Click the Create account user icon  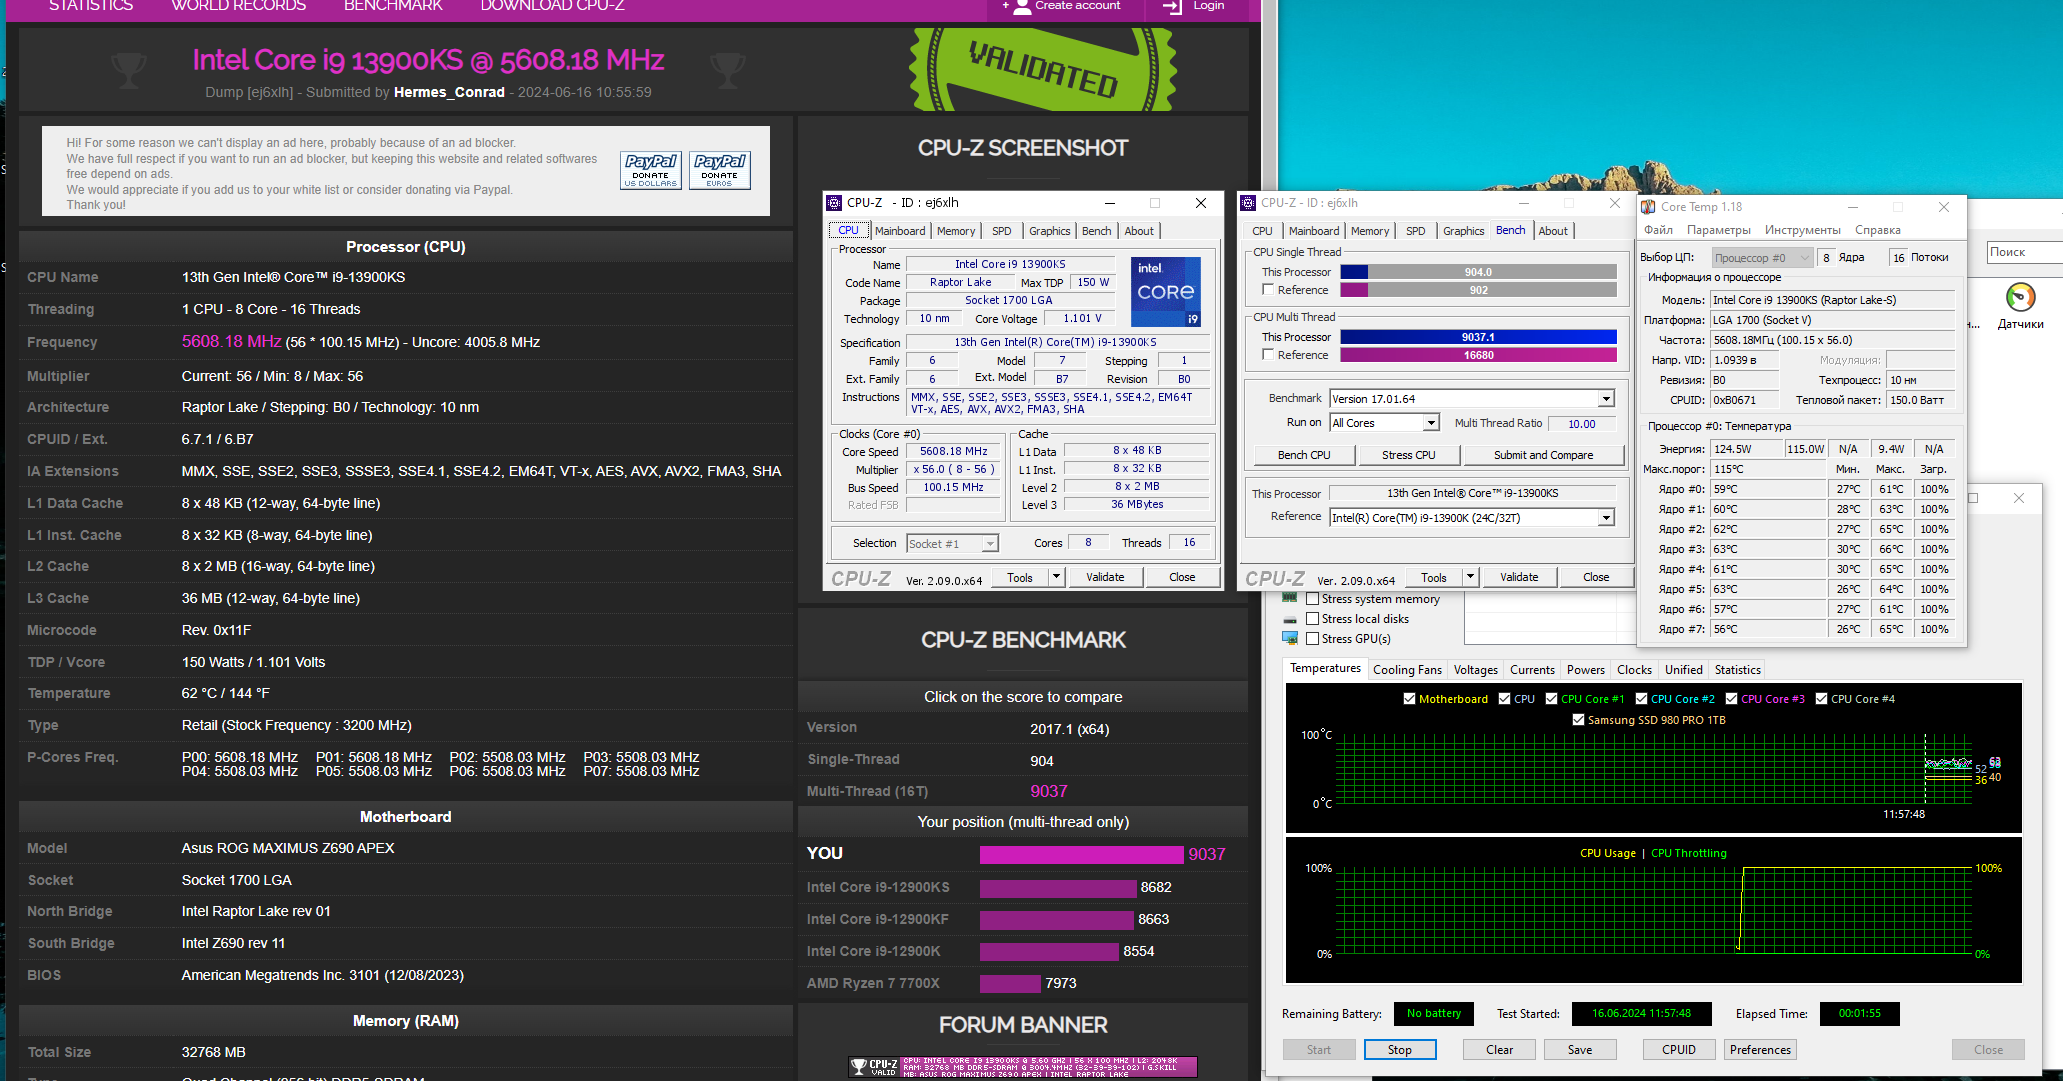[x=1022, y=6]
